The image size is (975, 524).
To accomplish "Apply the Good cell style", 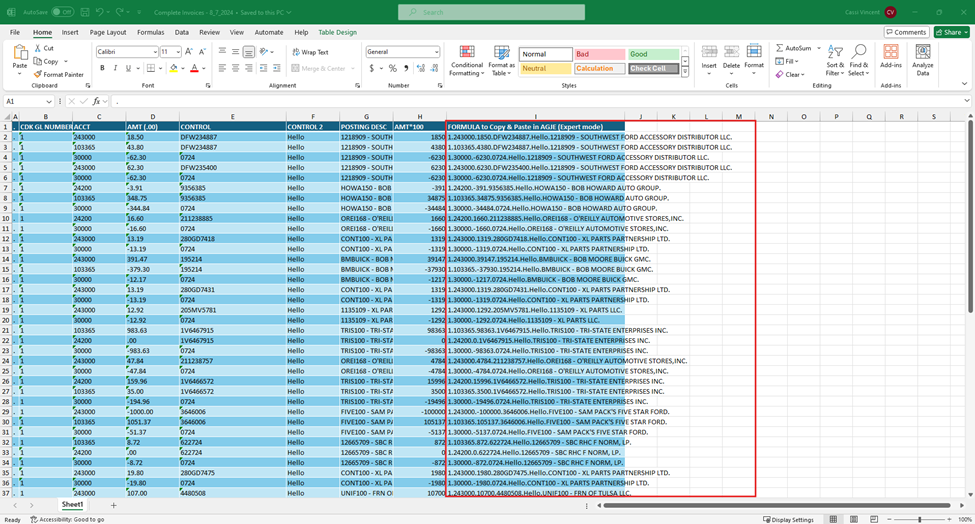I will click(x=653, y=54).
